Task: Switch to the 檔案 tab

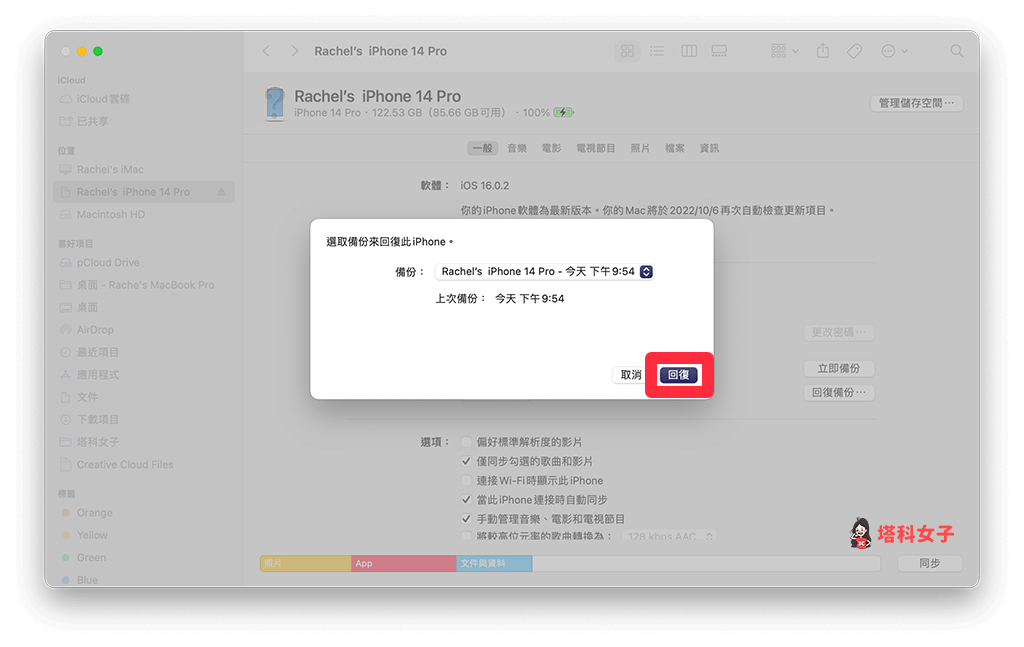Action: [x=675, y=148]
